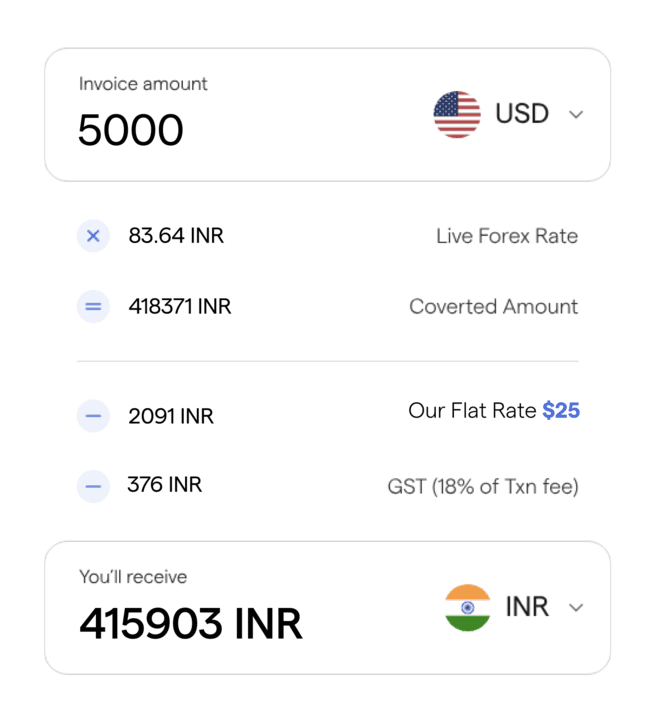
Task: Click the Our Flat Rate text
Action: coord(472,411)
